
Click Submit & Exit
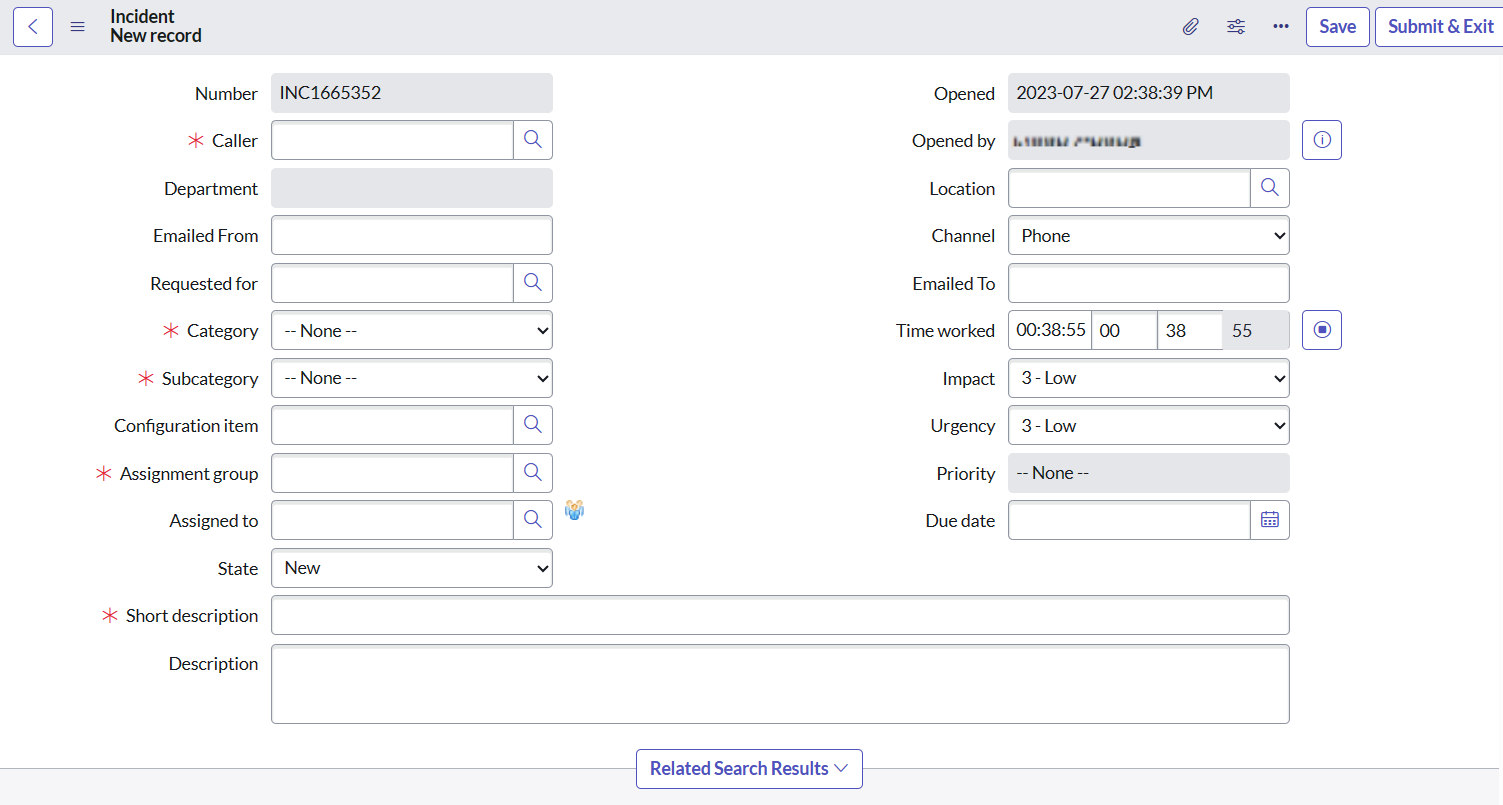click(1440, 26)
